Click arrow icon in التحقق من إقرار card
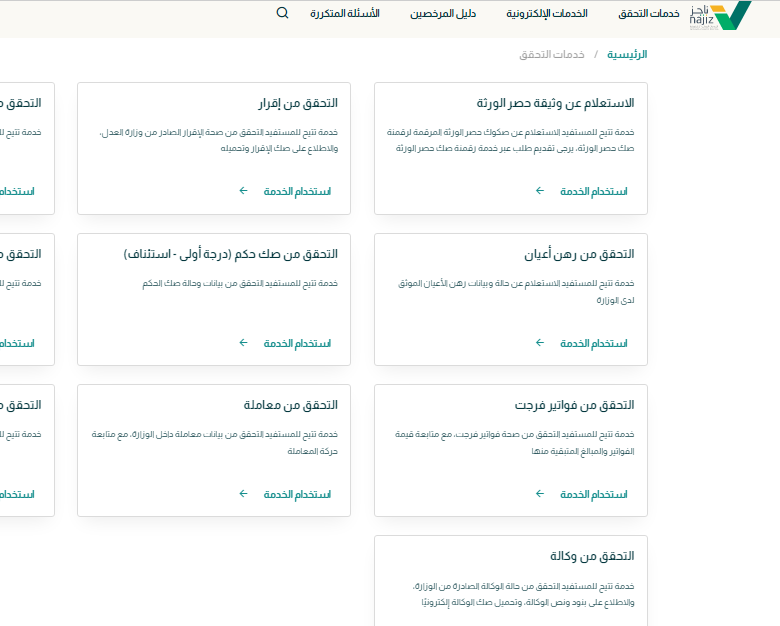The height and width of the screenshot is (626, 780). point(243,191)
